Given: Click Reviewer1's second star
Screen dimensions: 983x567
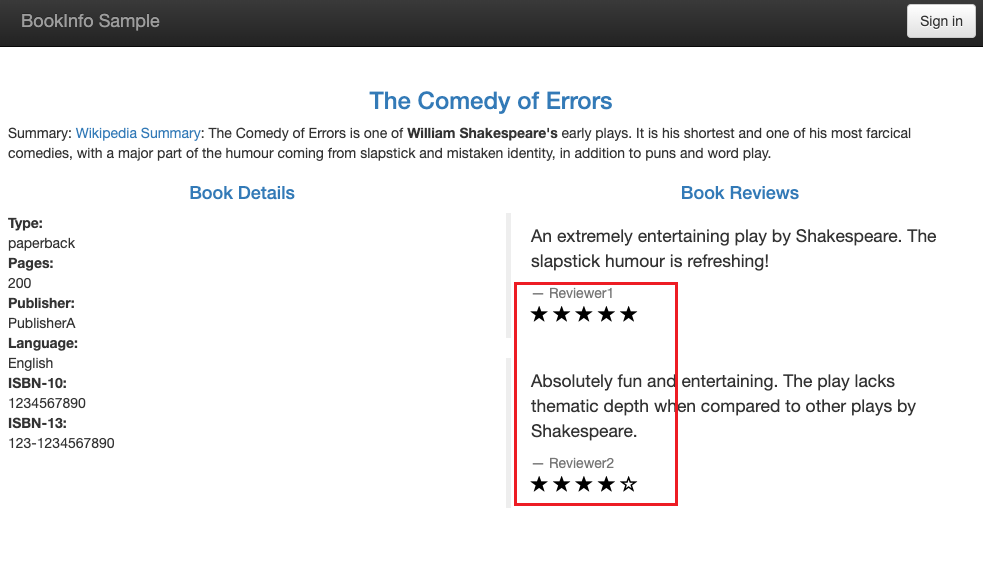Looking at the screenshot, I should click(x=562, y=314).
